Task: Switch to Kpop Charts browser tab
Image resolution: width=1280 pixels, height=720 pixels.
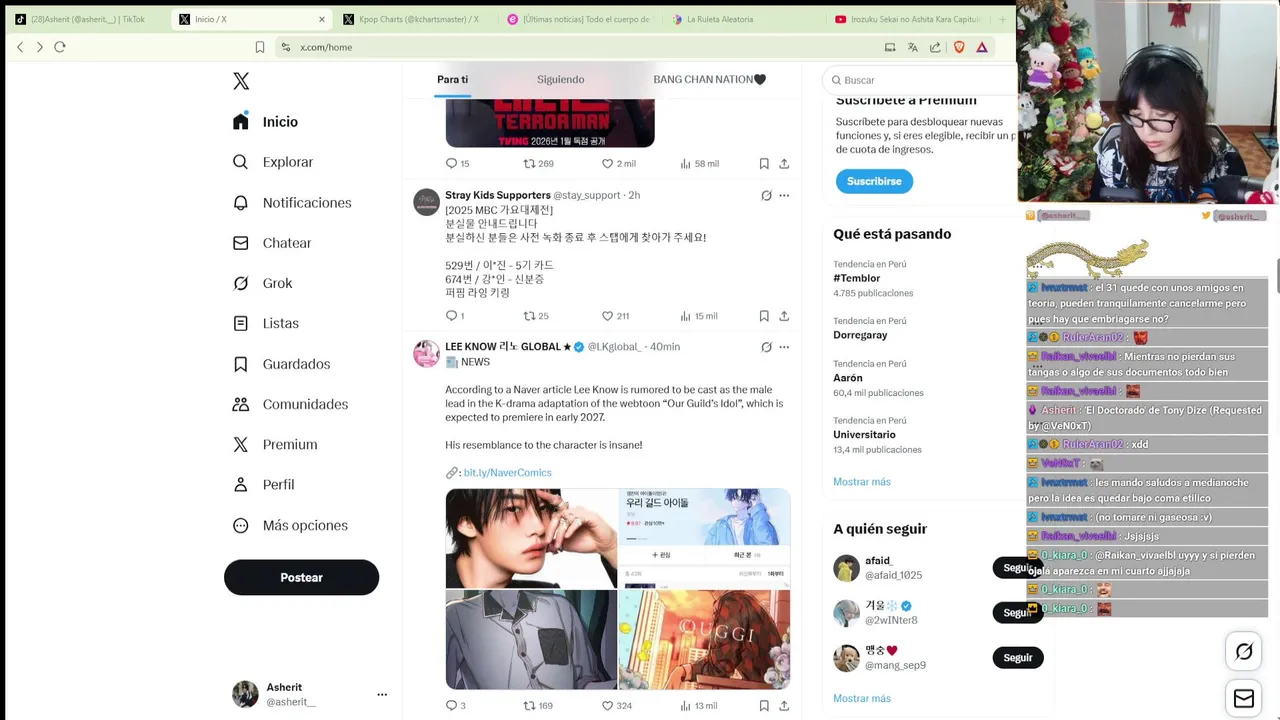Action: [x=418, y=19]
